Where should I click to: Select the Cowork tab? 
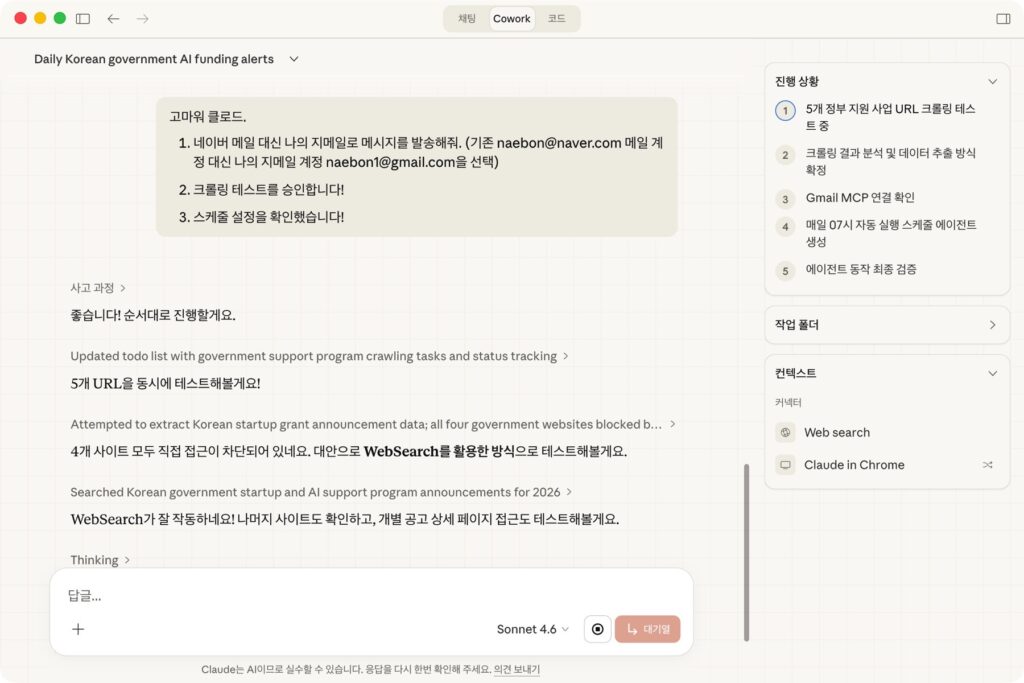coord(511,19)
